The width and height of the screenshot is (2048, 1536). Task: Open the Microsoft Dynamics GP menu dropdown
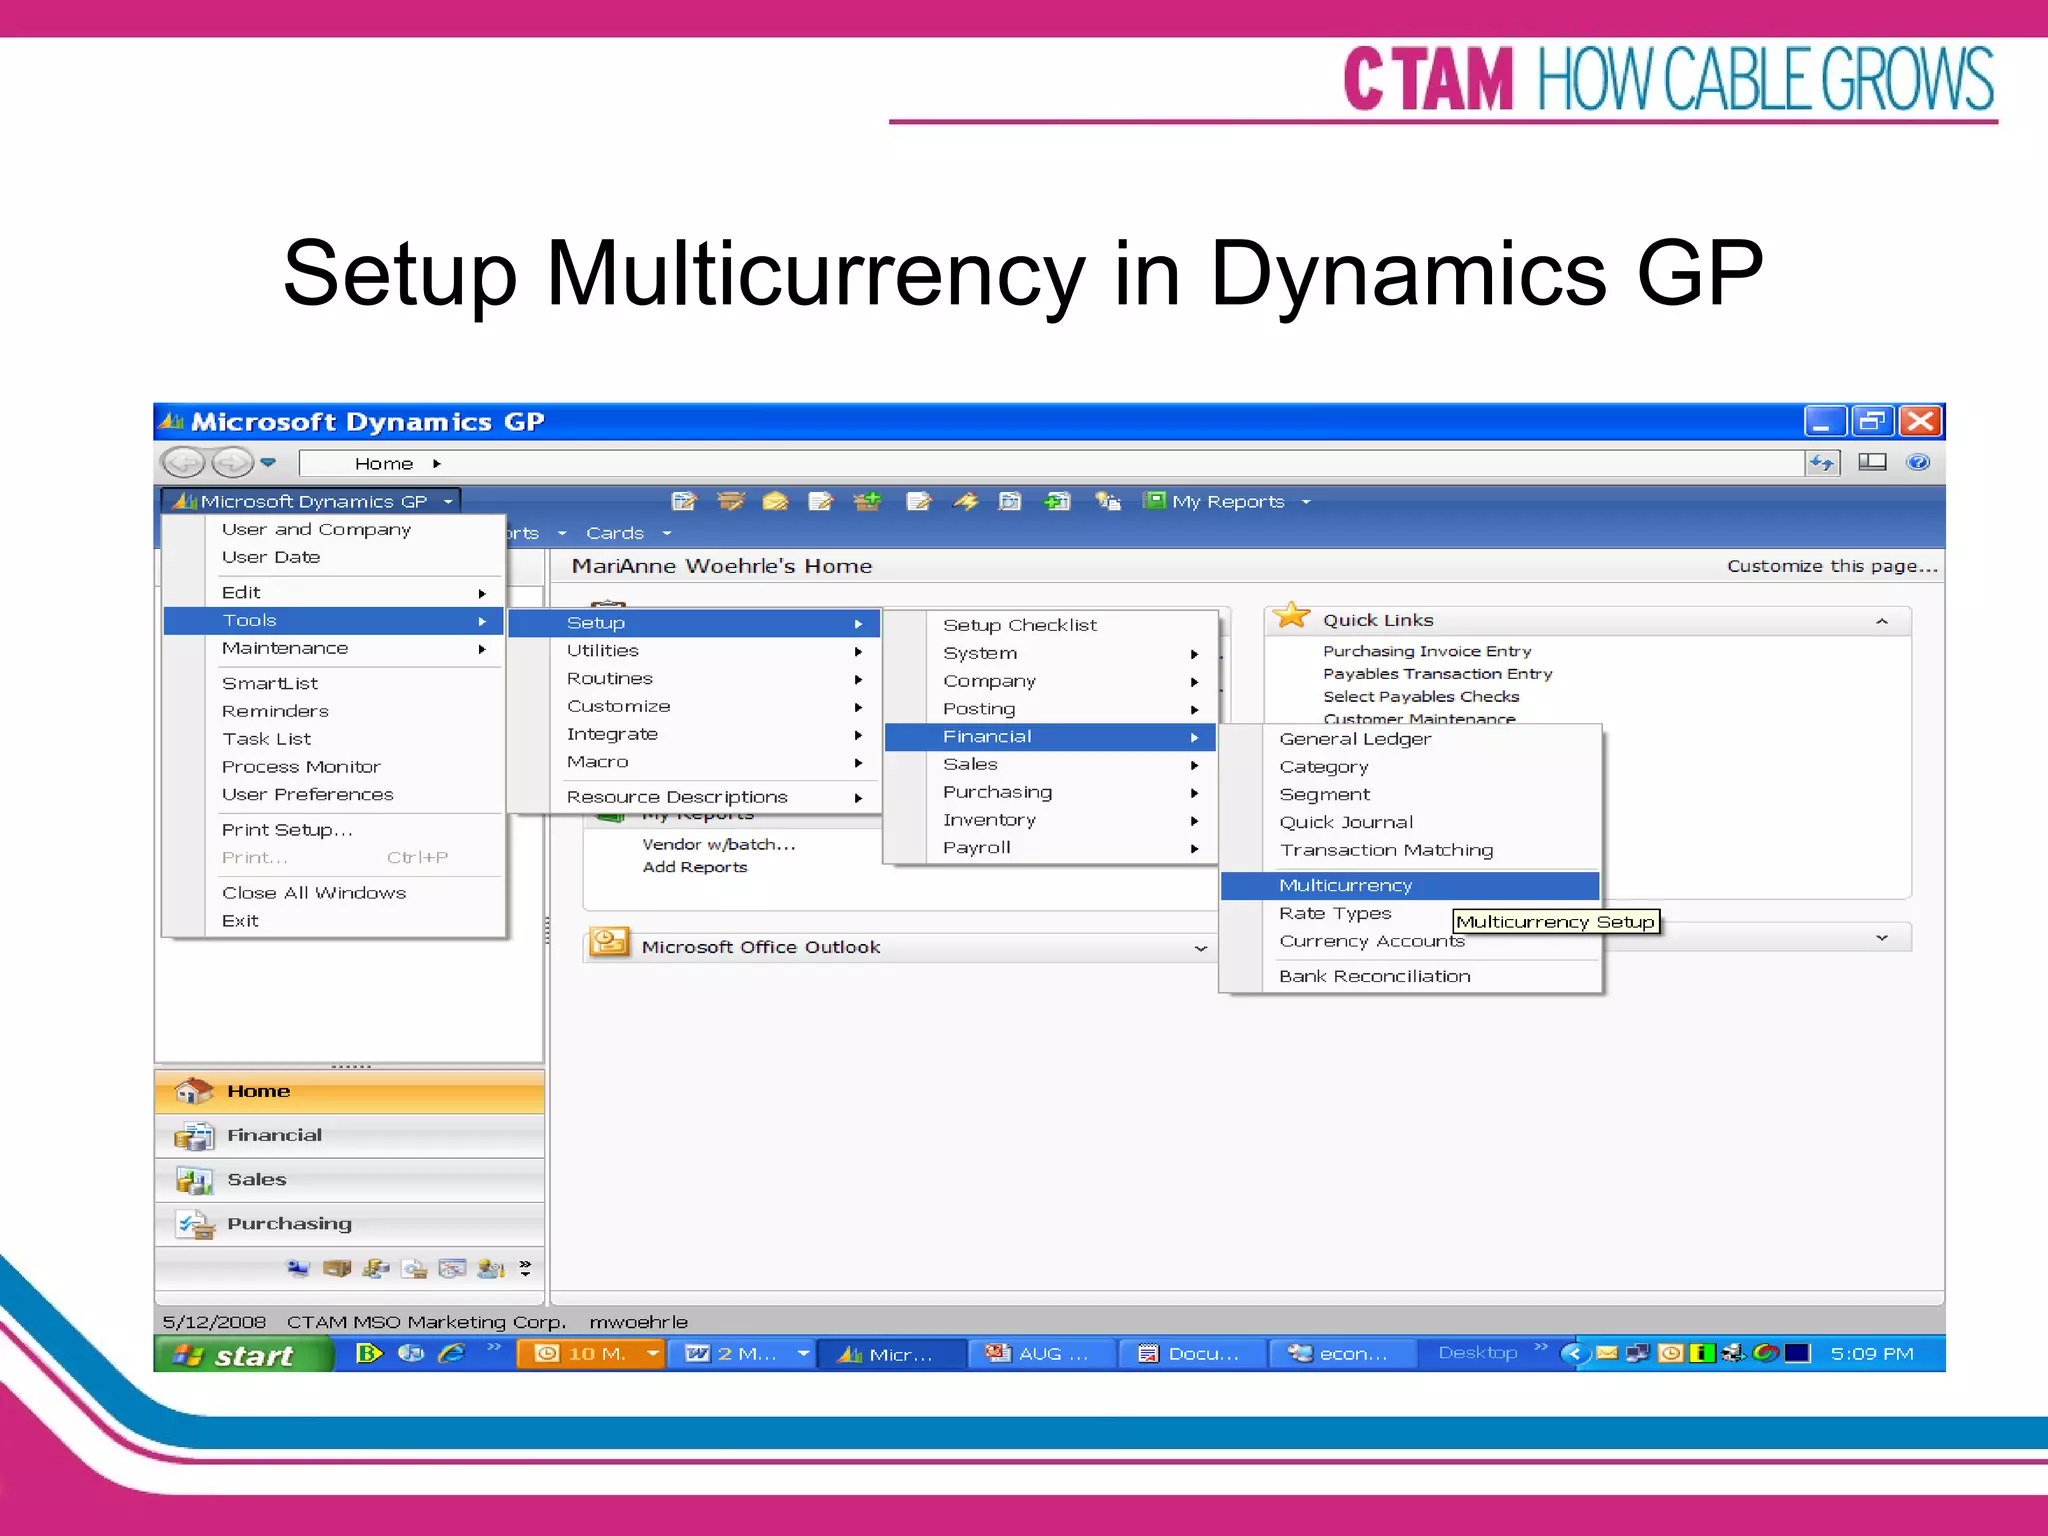tap(312, 501)
